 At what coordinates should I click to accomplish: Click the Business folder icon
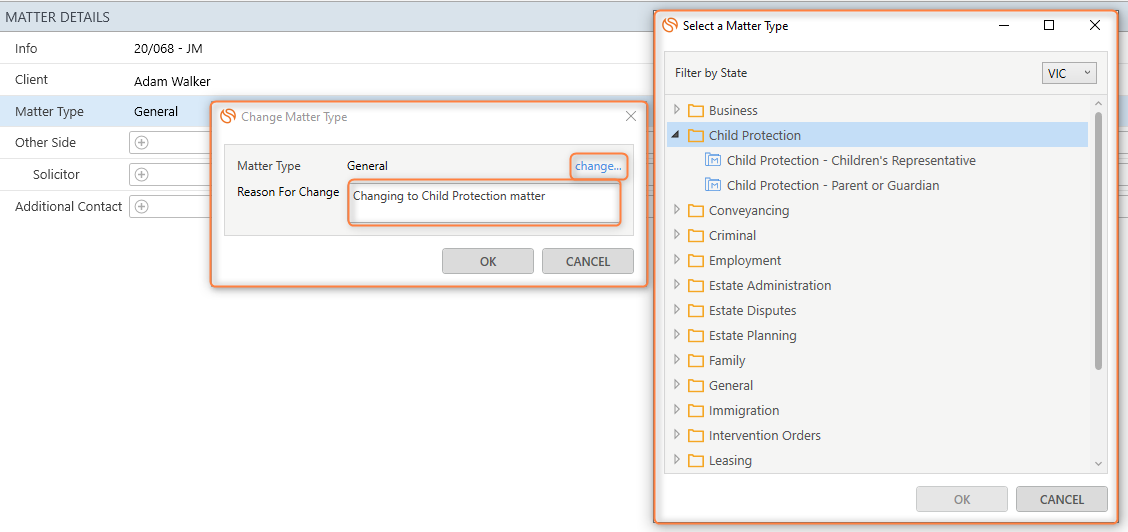click(696, 110)
